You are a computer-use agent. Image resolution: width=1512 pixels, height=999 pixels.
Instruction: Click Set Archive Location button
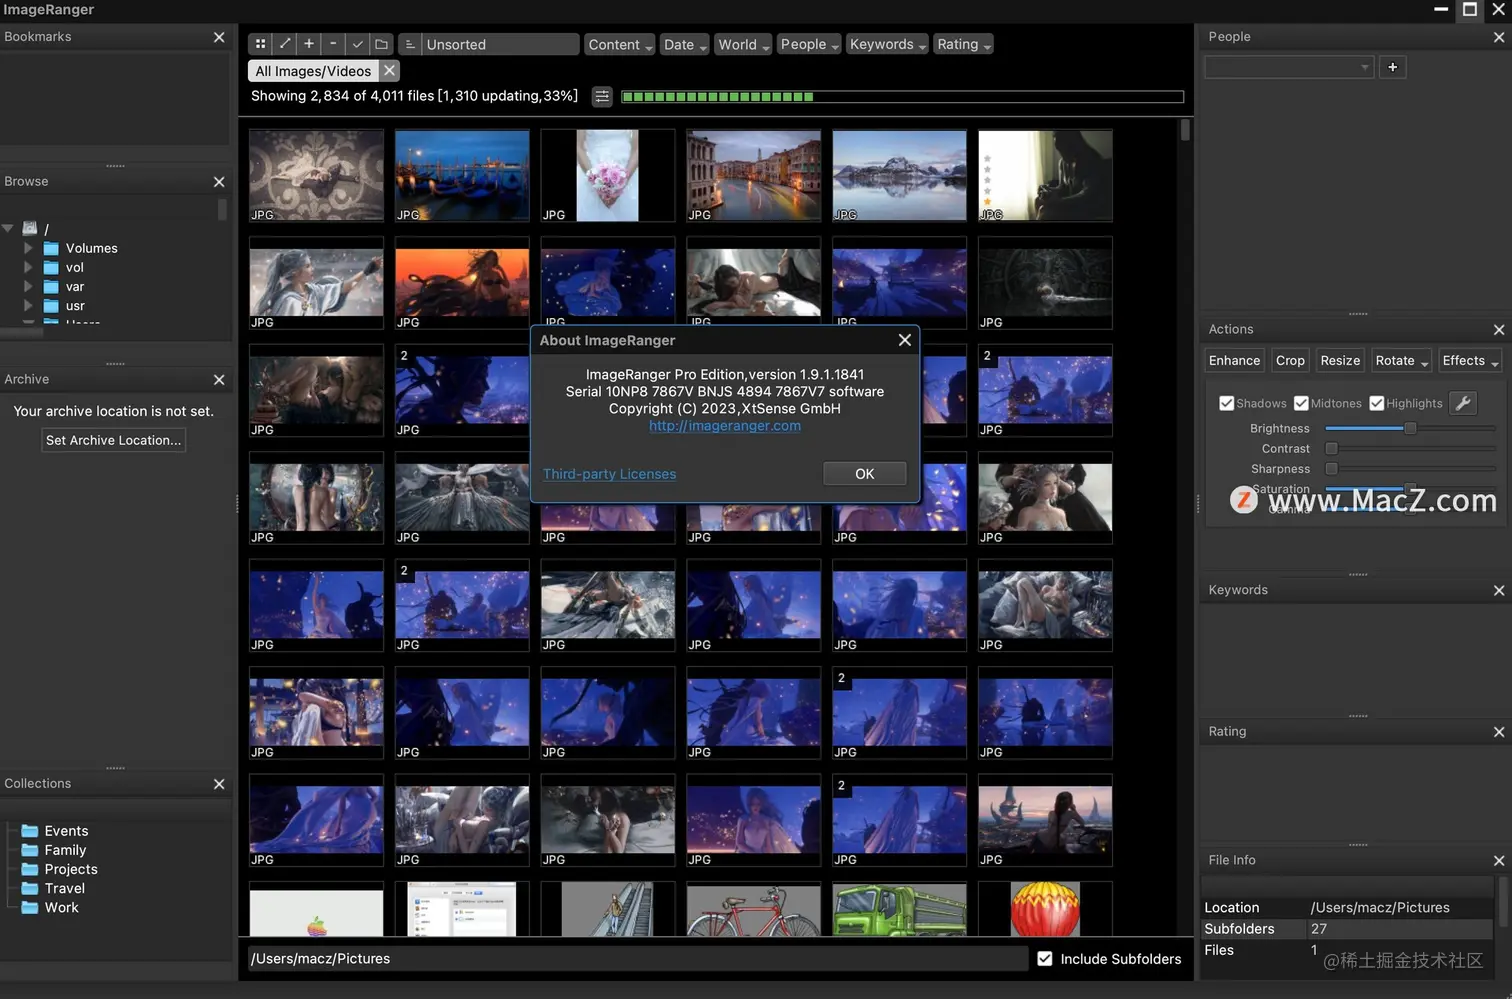[113, 440]
